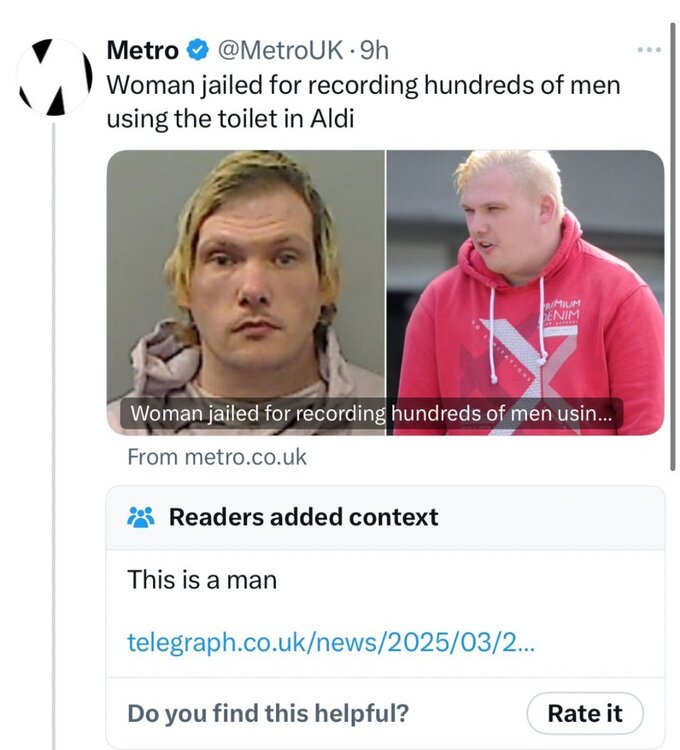Open the telegraph.co.uk source link
This screenshot has width=680, height=750.
tap(330, 642)
